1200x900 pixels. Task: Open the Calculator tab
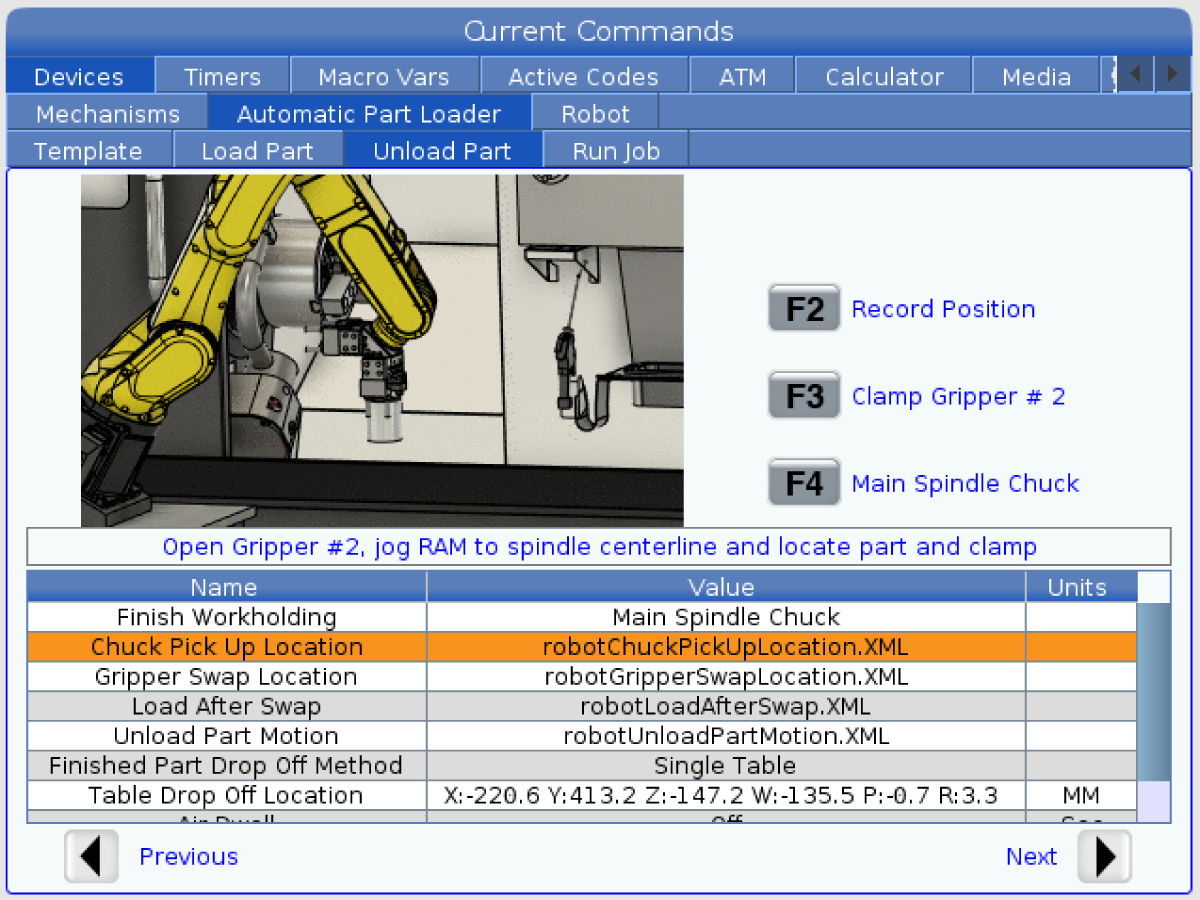coord(883,77)
